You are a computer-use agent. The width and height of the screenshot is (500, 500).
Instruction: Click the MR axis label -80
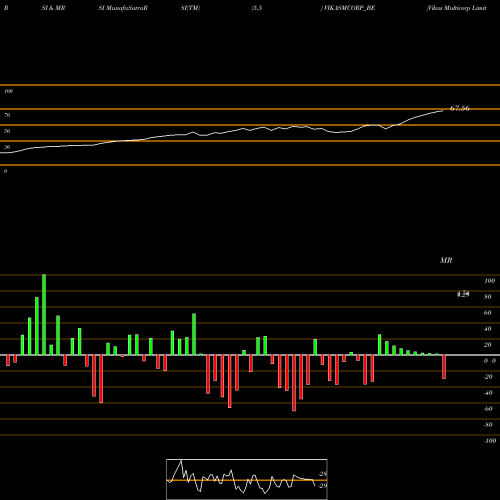click(488, 425)
